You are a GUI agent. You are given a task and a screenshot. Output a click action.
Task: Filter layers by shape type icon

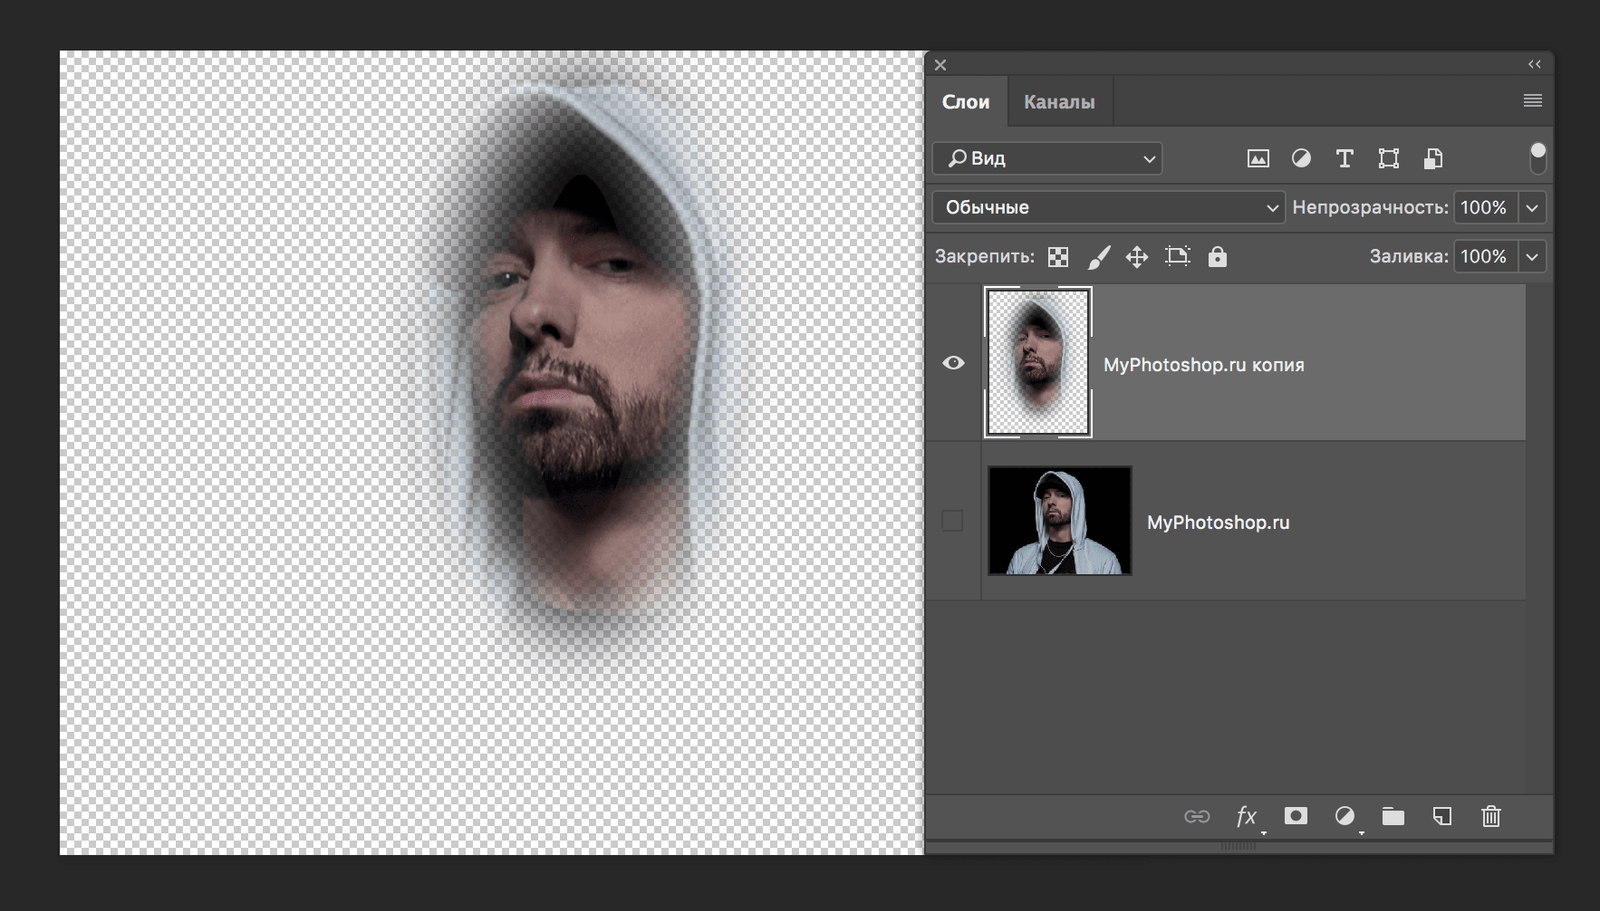point(1388,158)
